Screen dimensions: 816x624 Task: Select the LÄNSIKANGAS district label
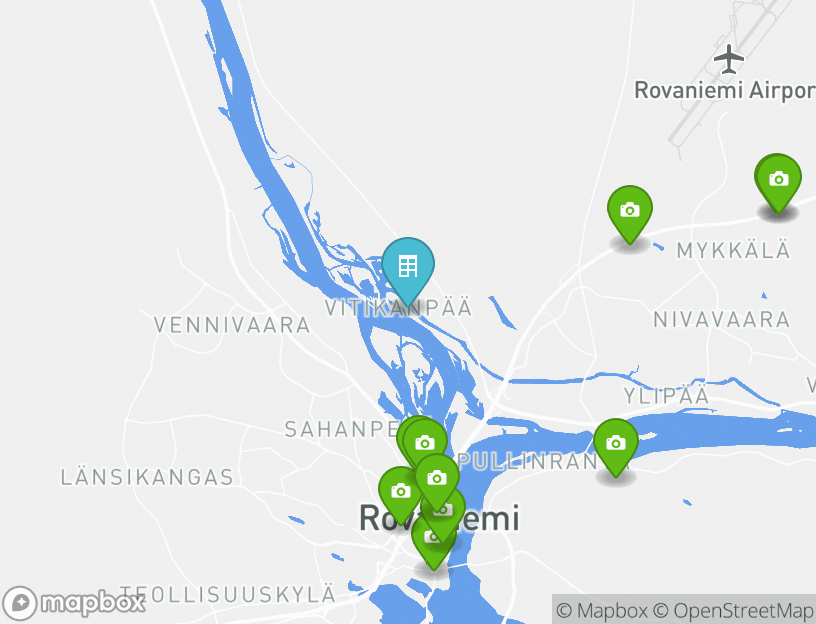[147, 477]
